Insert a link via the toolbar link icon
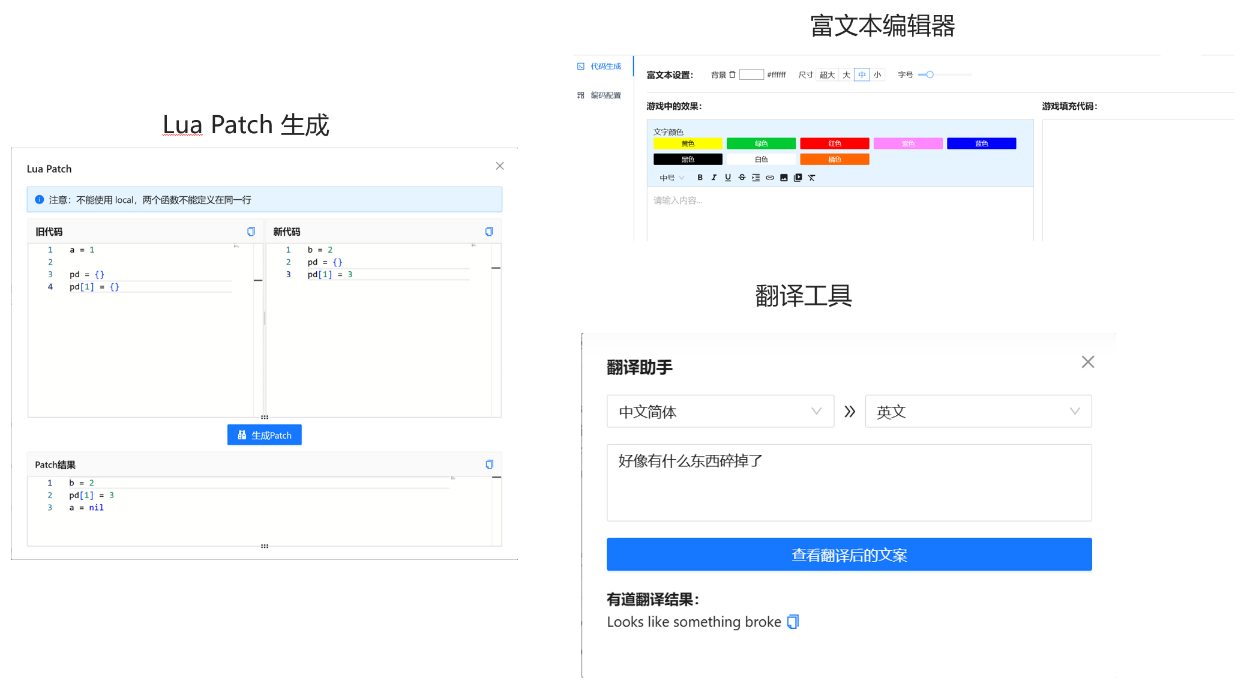This screenshot has height=681, width=1244. point(769,178)
